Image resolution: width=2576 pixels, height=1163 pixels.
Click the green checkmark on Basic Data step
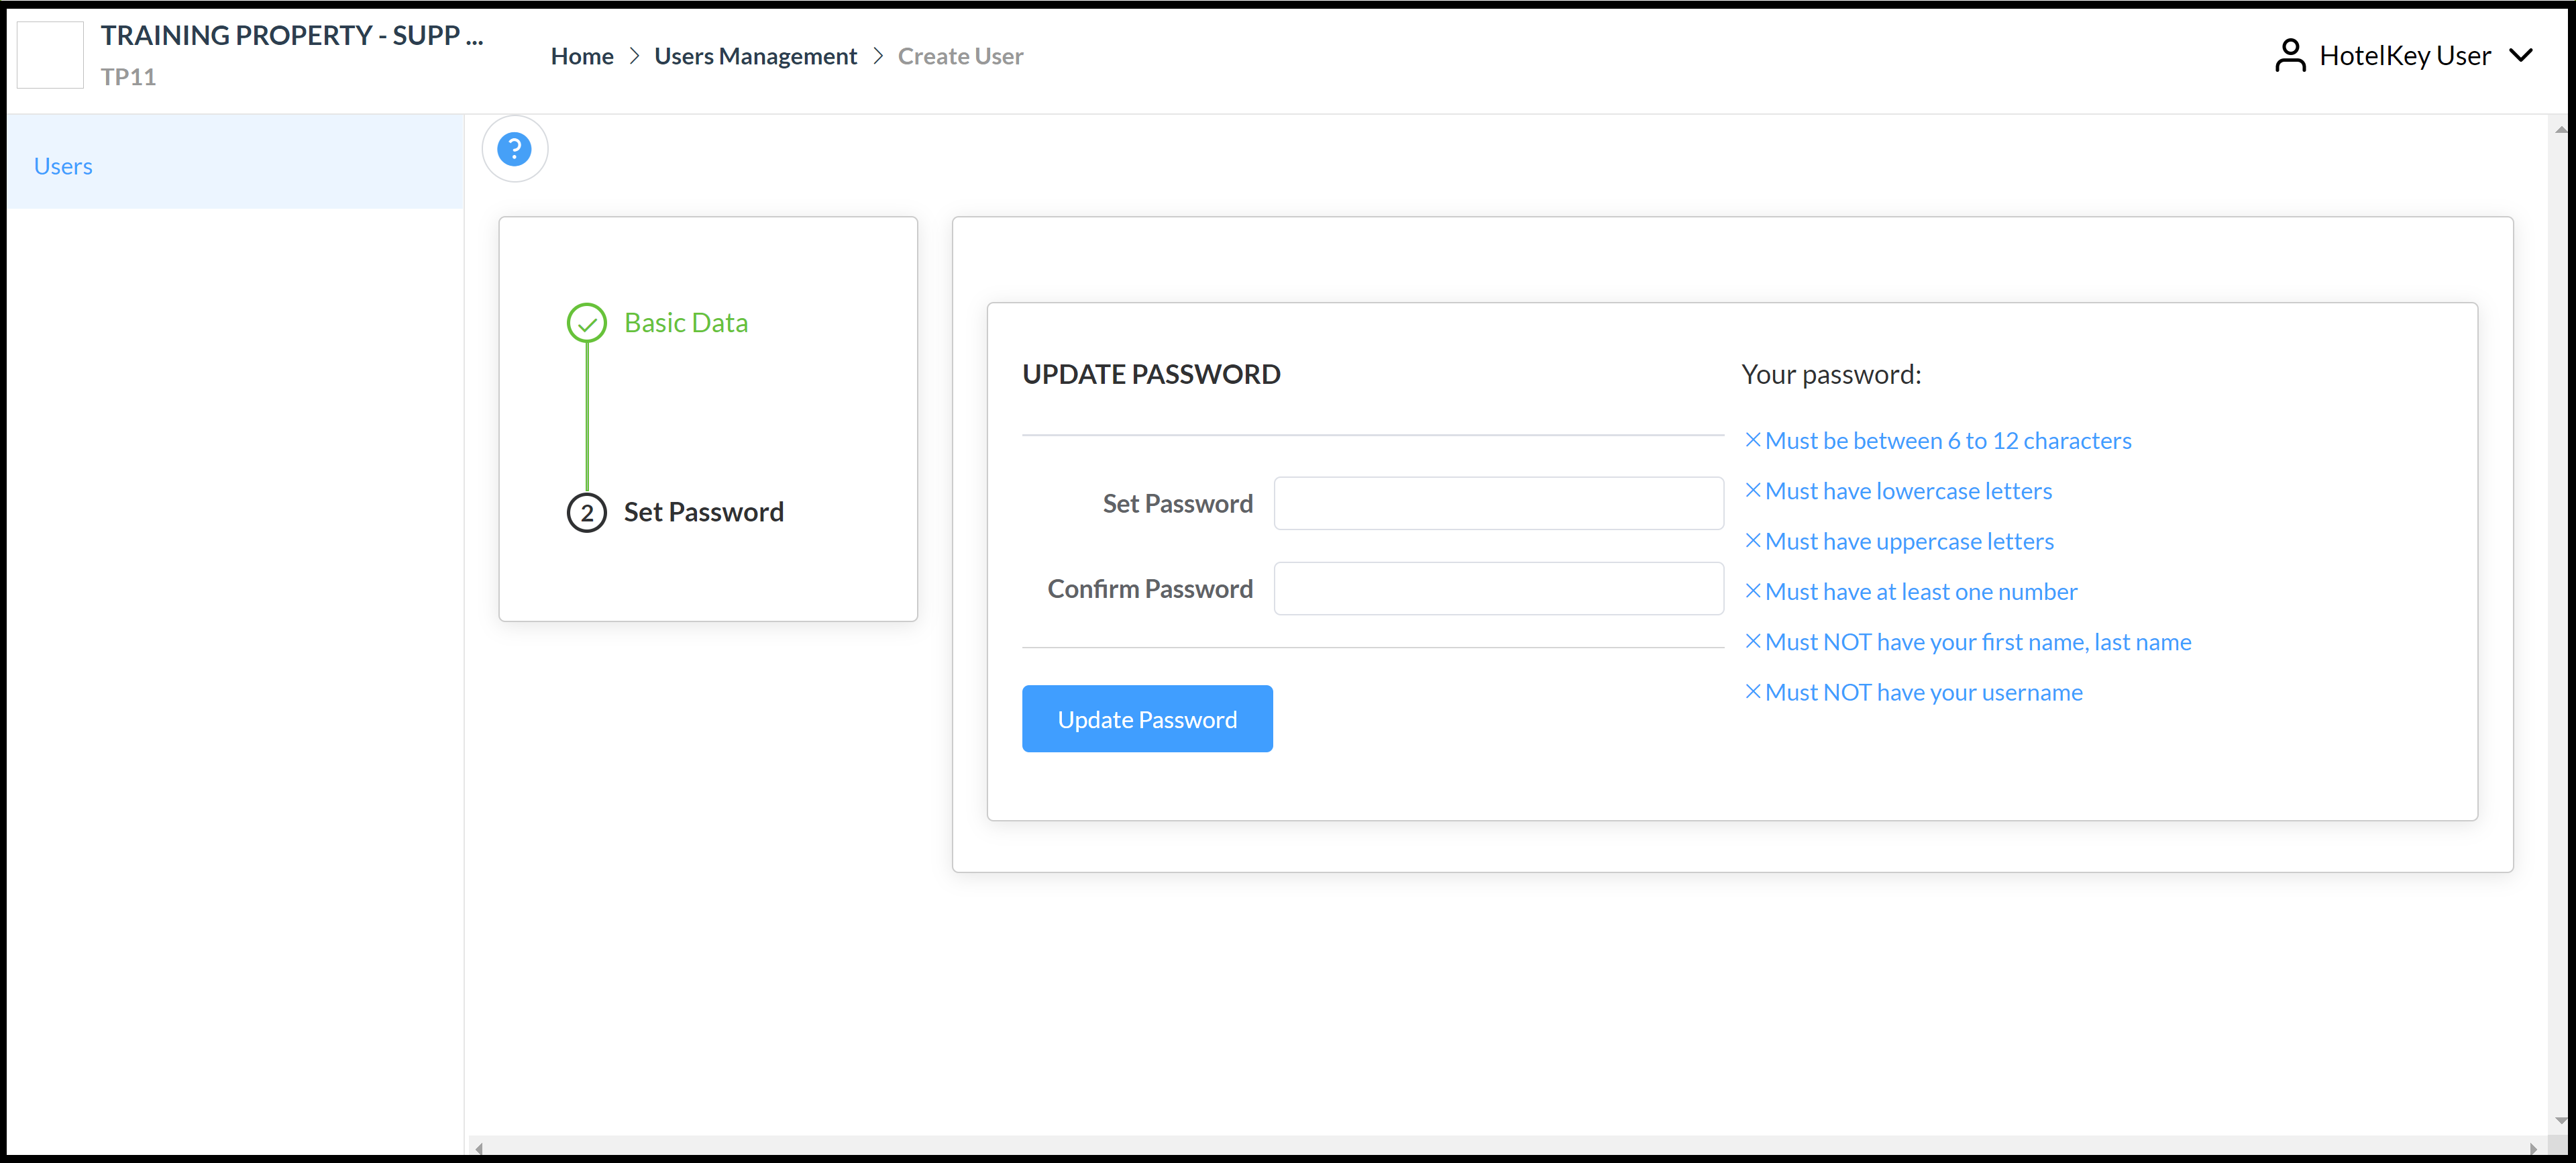(x=587, y=323)
